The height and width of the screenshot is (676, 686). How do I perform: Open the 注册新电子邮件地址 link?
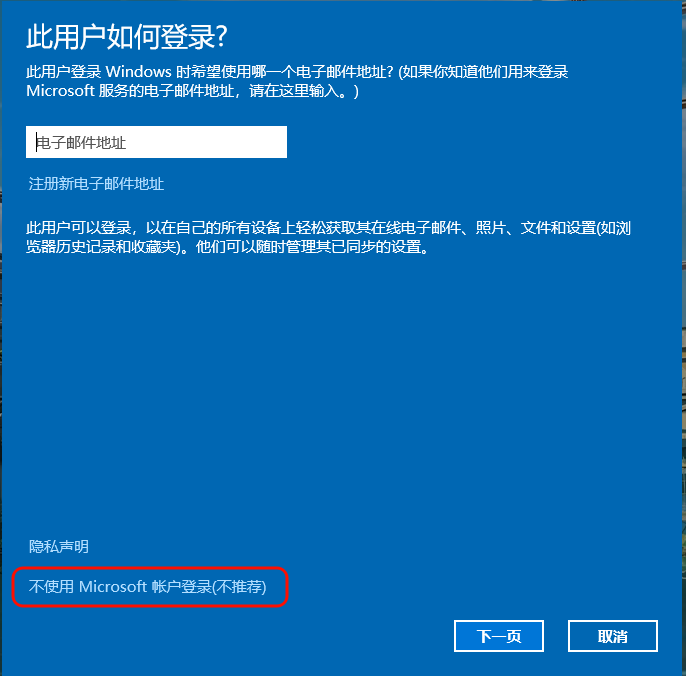tap(96, 184)
